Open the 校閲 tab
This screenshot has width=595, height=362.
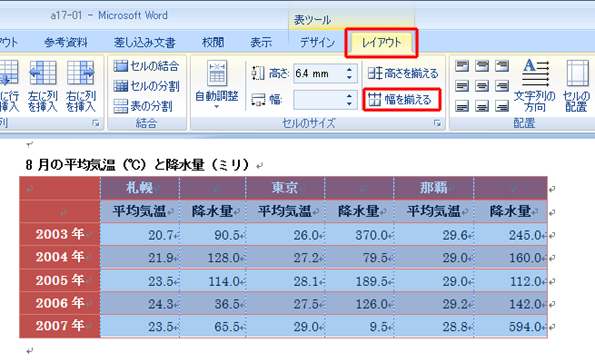213,42
